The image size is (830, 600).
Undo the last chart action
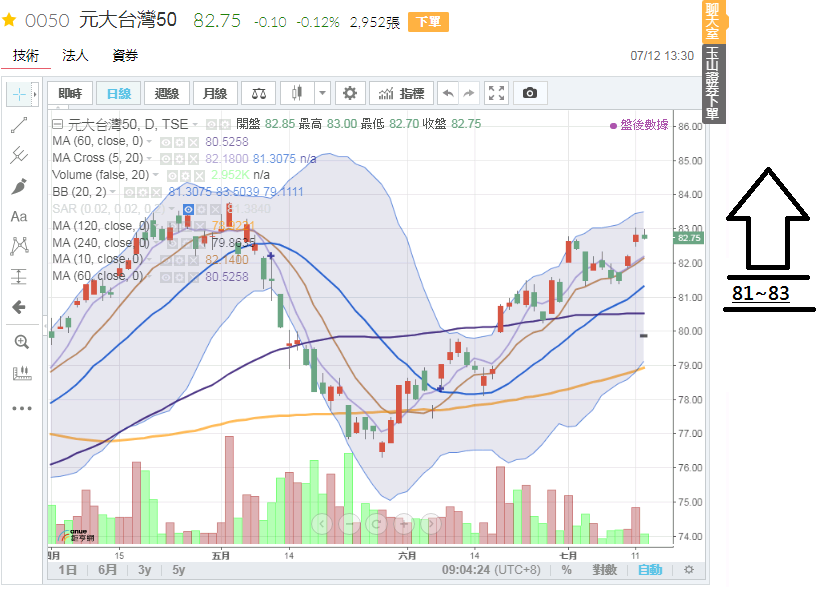(x=448, y=94)
